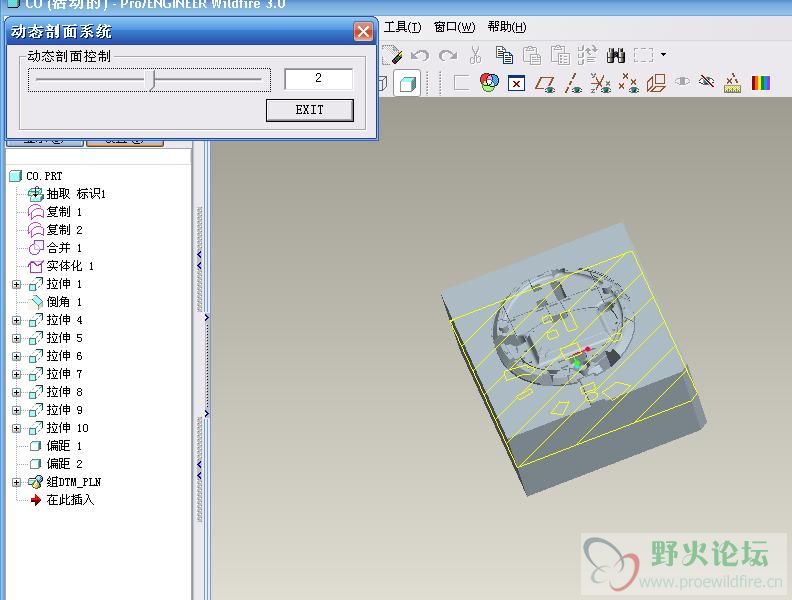
Task: Click the section value field showing 2
Action: (318, 78)
